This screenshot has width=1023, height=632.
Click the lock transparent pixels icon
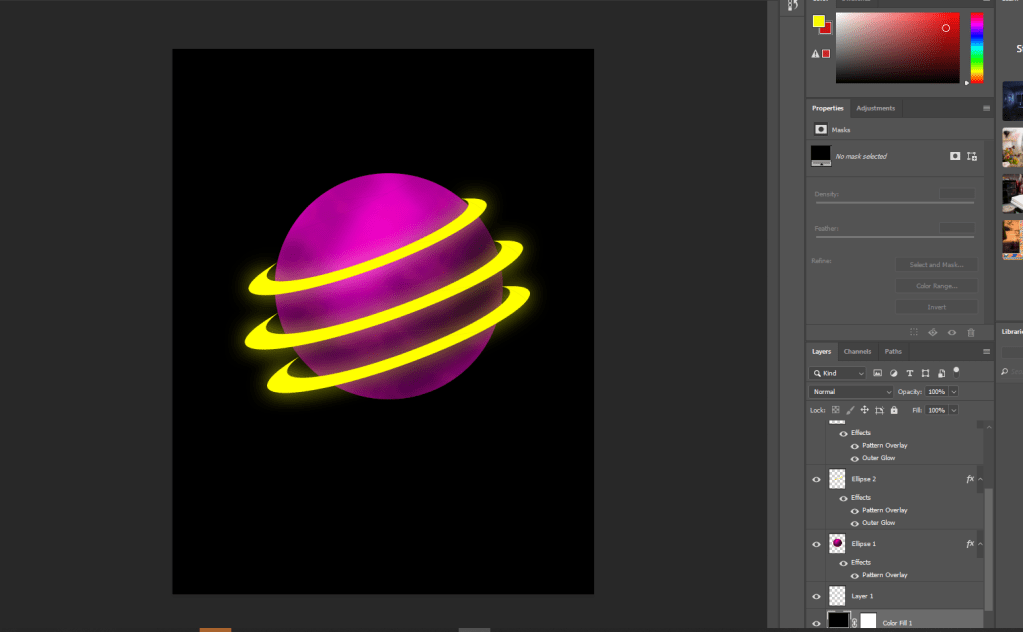click(836, 410)
